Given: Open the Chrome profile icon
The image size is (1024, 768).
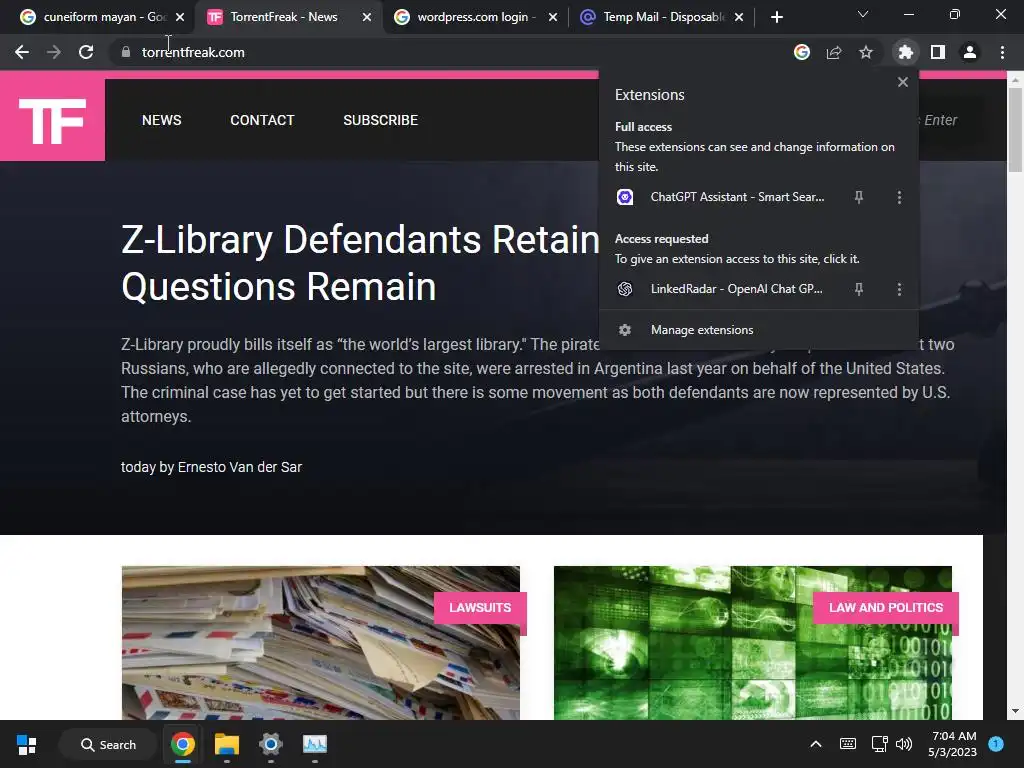Looking at the screenshot, I should point(970,52).
